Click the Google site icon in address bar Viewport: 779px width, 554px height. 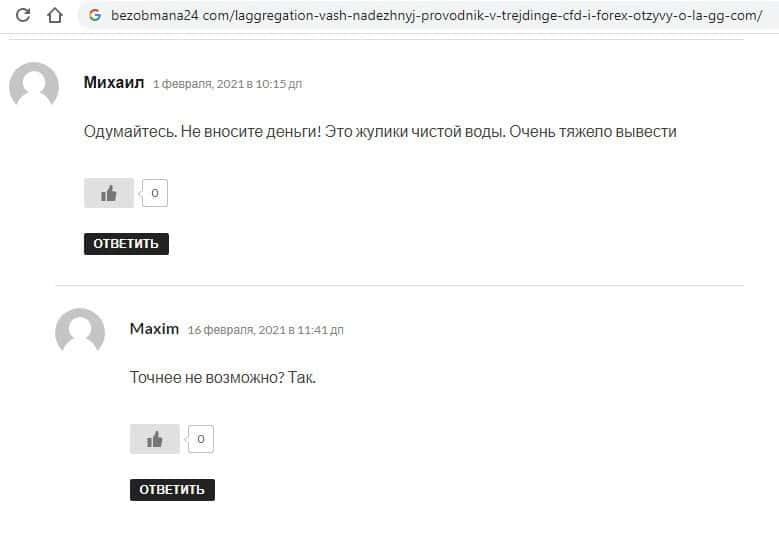[x=95, y=15]
